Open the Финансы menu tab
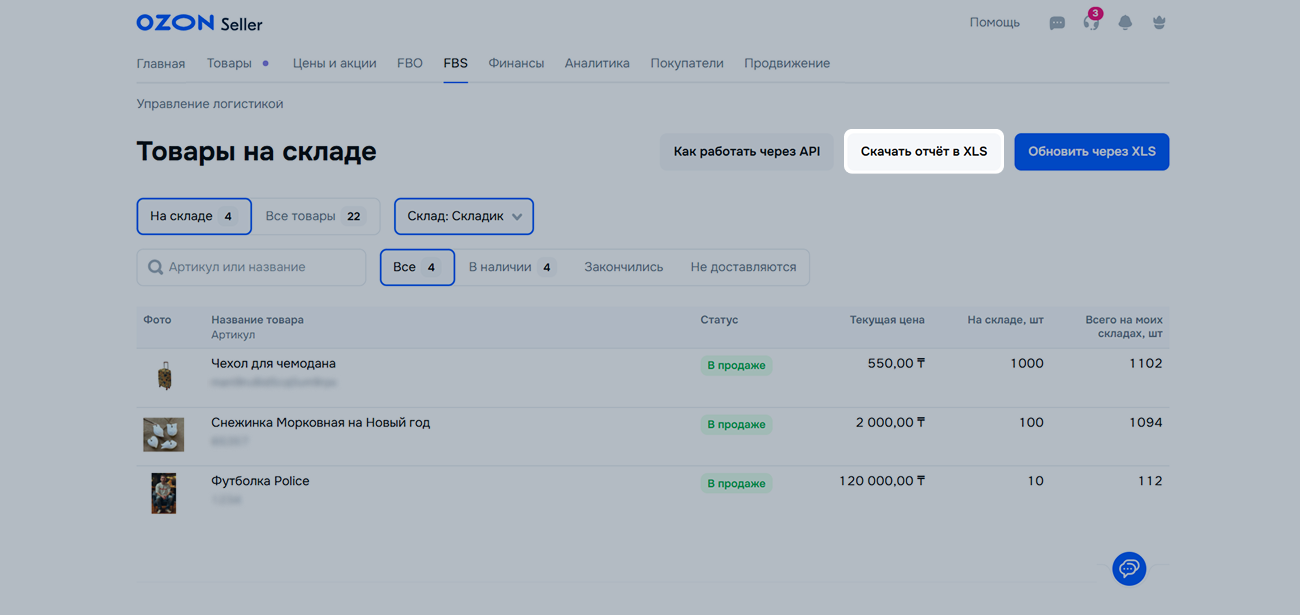 516,63
